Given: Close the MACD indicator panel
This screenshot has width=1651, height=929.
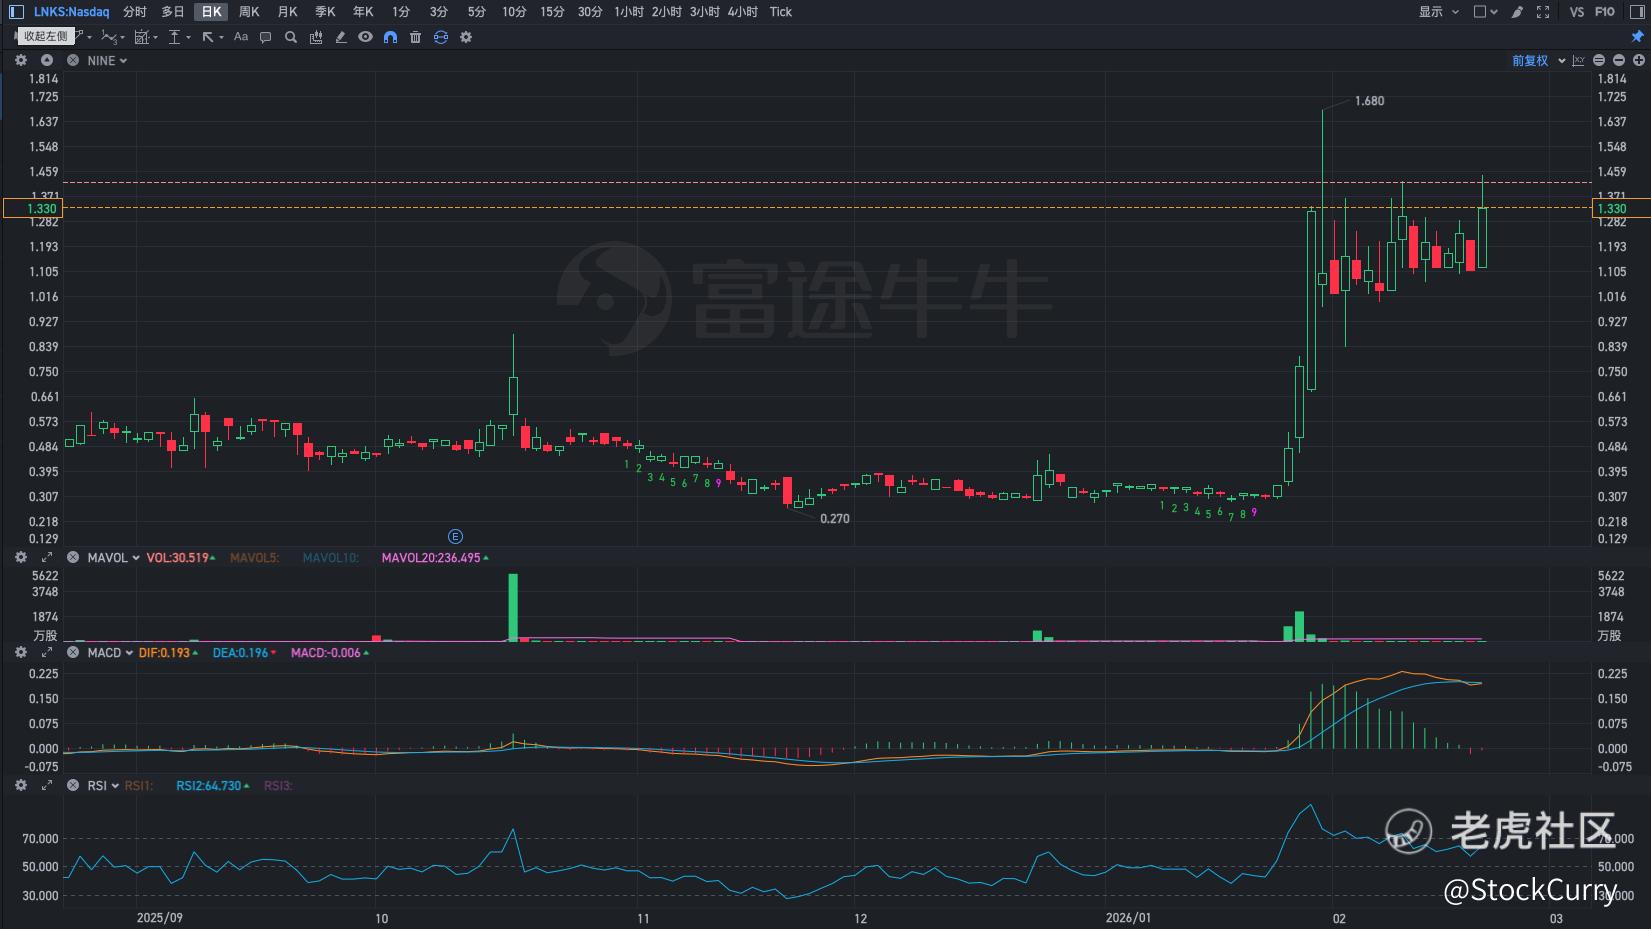Looking at the screenshot, I should pos(73,652).
